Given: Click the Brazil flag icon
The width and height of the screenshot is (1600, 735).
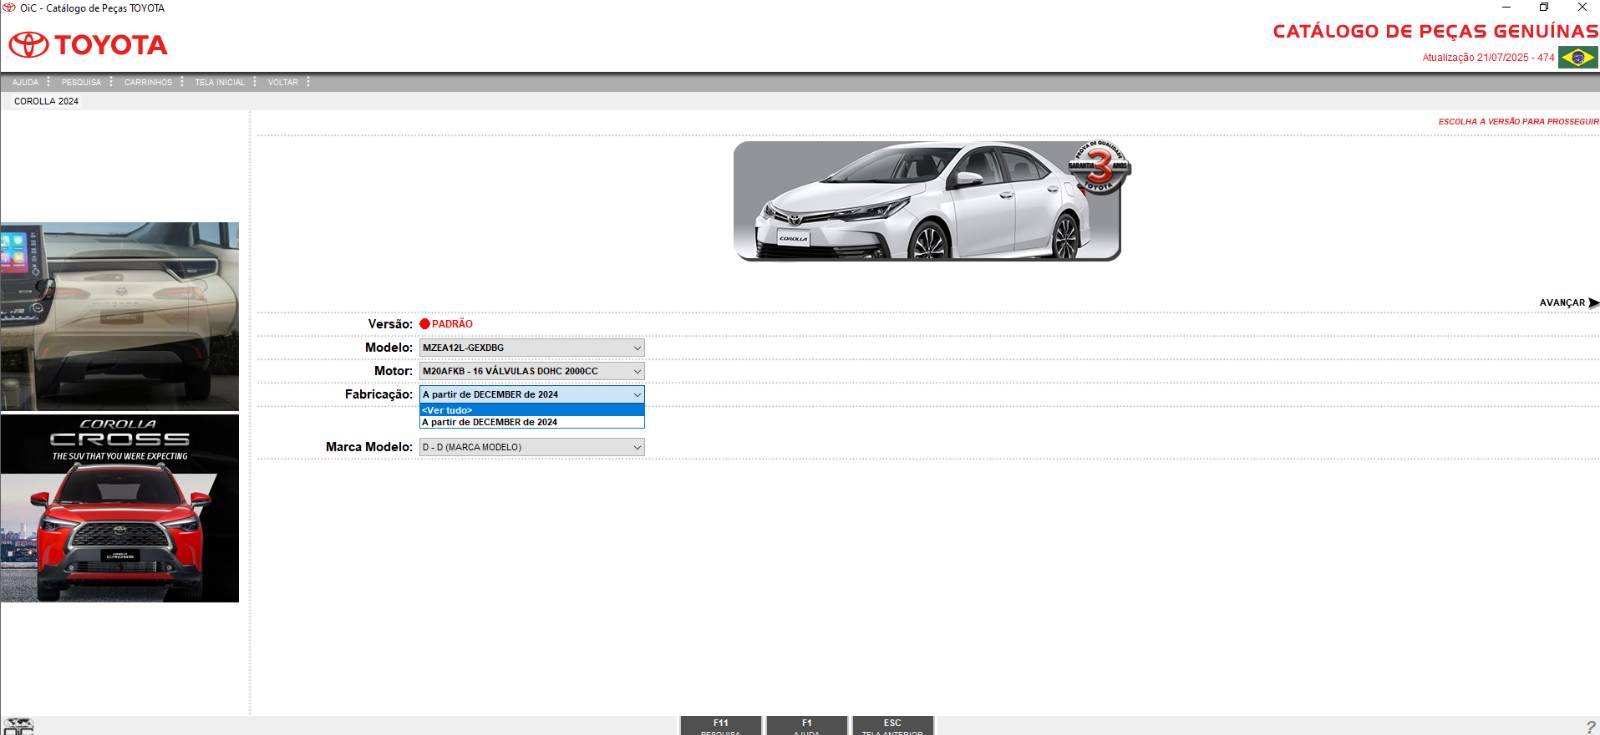Looking at the screenshot, I should click(x=1578, y=57).
